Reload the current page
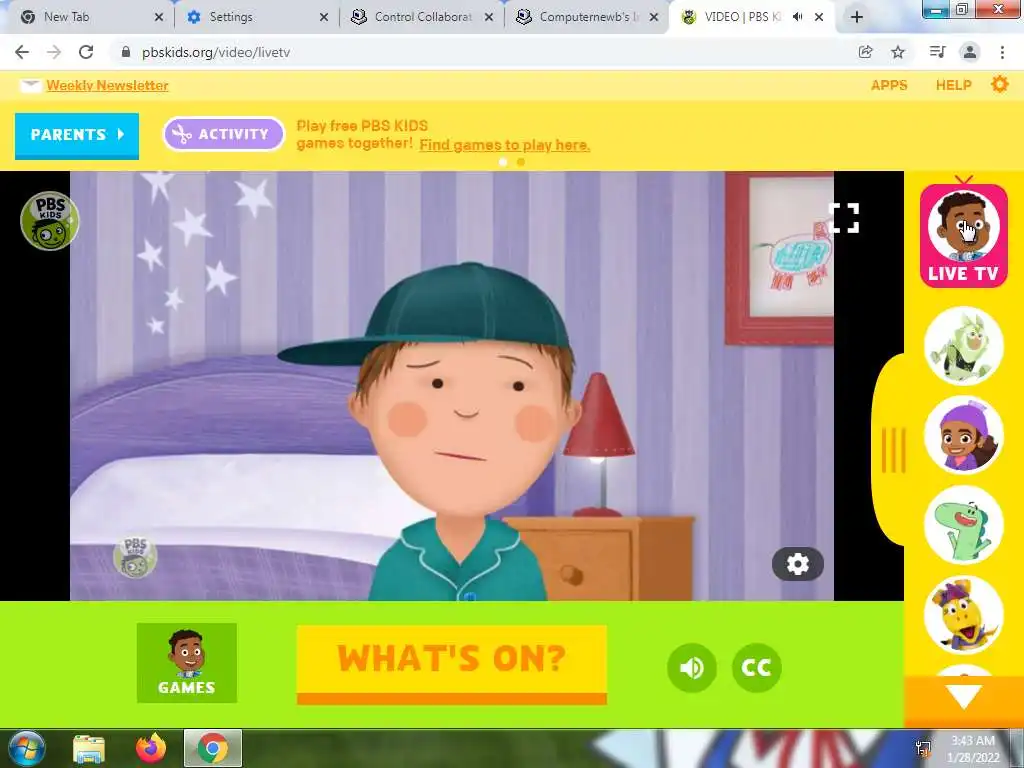The image size is (1024, 768). point(86,52)
